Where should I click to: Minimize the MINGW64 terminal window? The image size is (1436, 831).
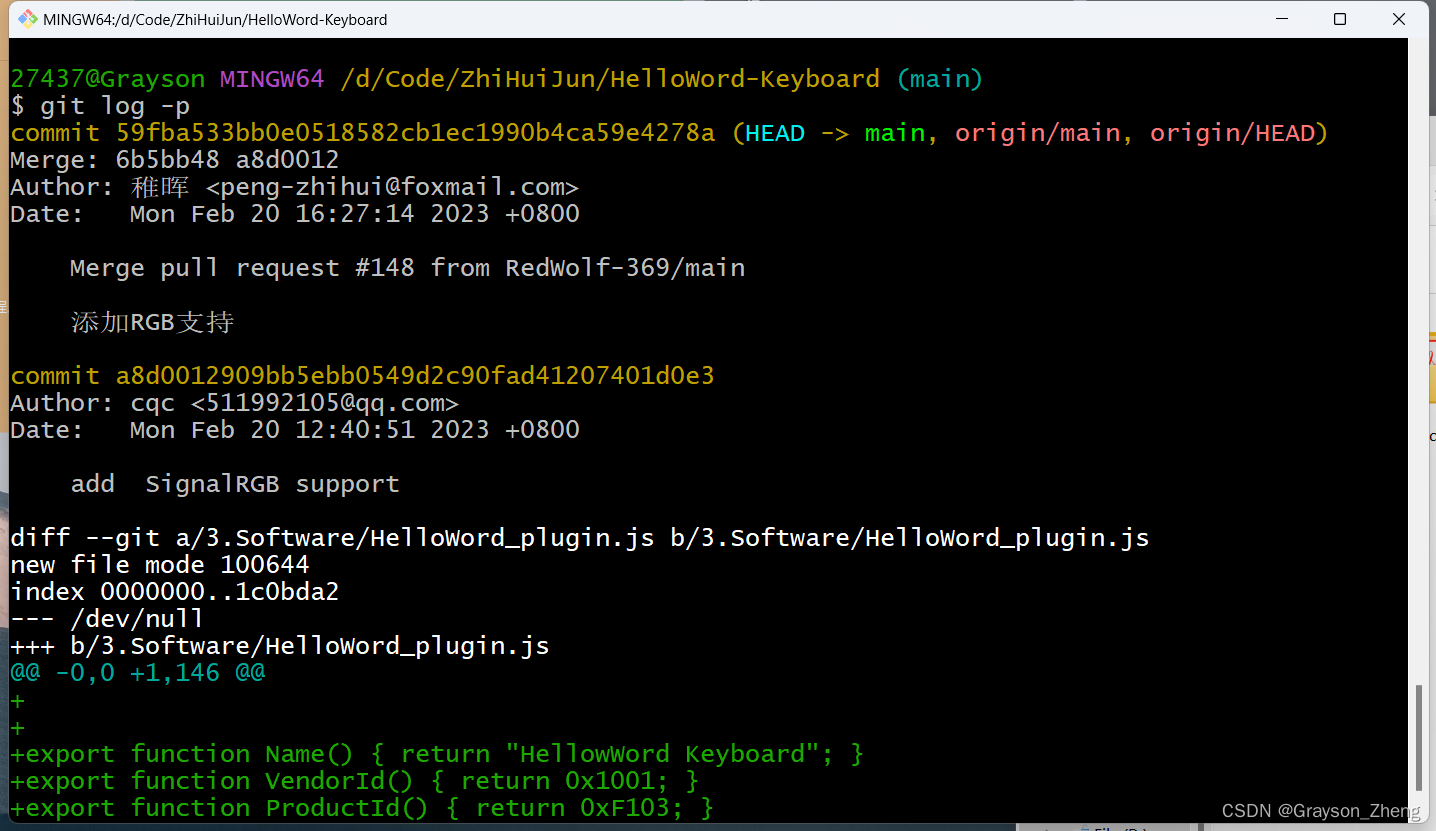[1281, 19]
